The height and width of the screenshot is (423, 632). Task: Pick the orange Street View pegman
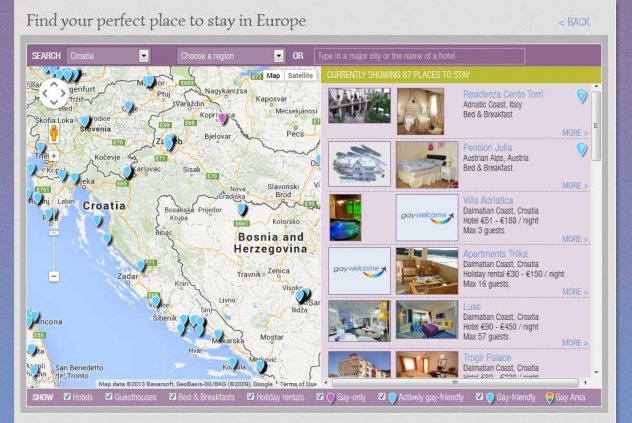[x=54, y=133]
